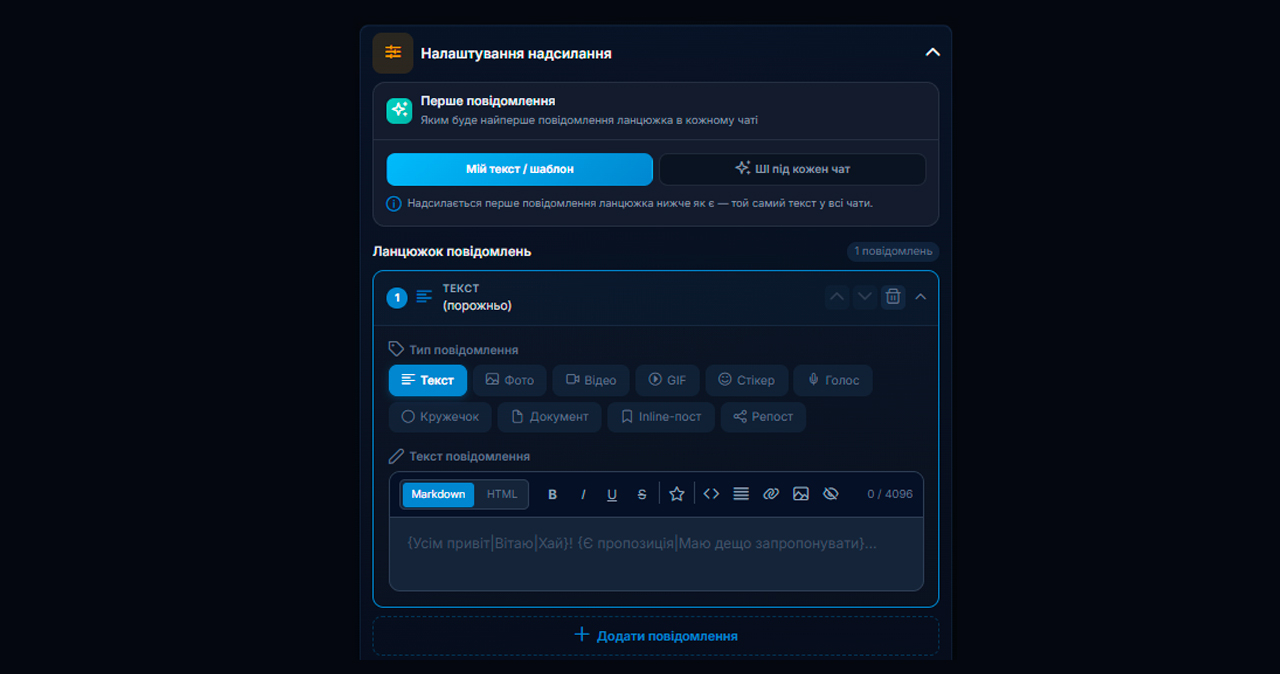Click the Перше повідомлення heading
Viewport: 1280px width, 674px height.
[x=488, y=101]
